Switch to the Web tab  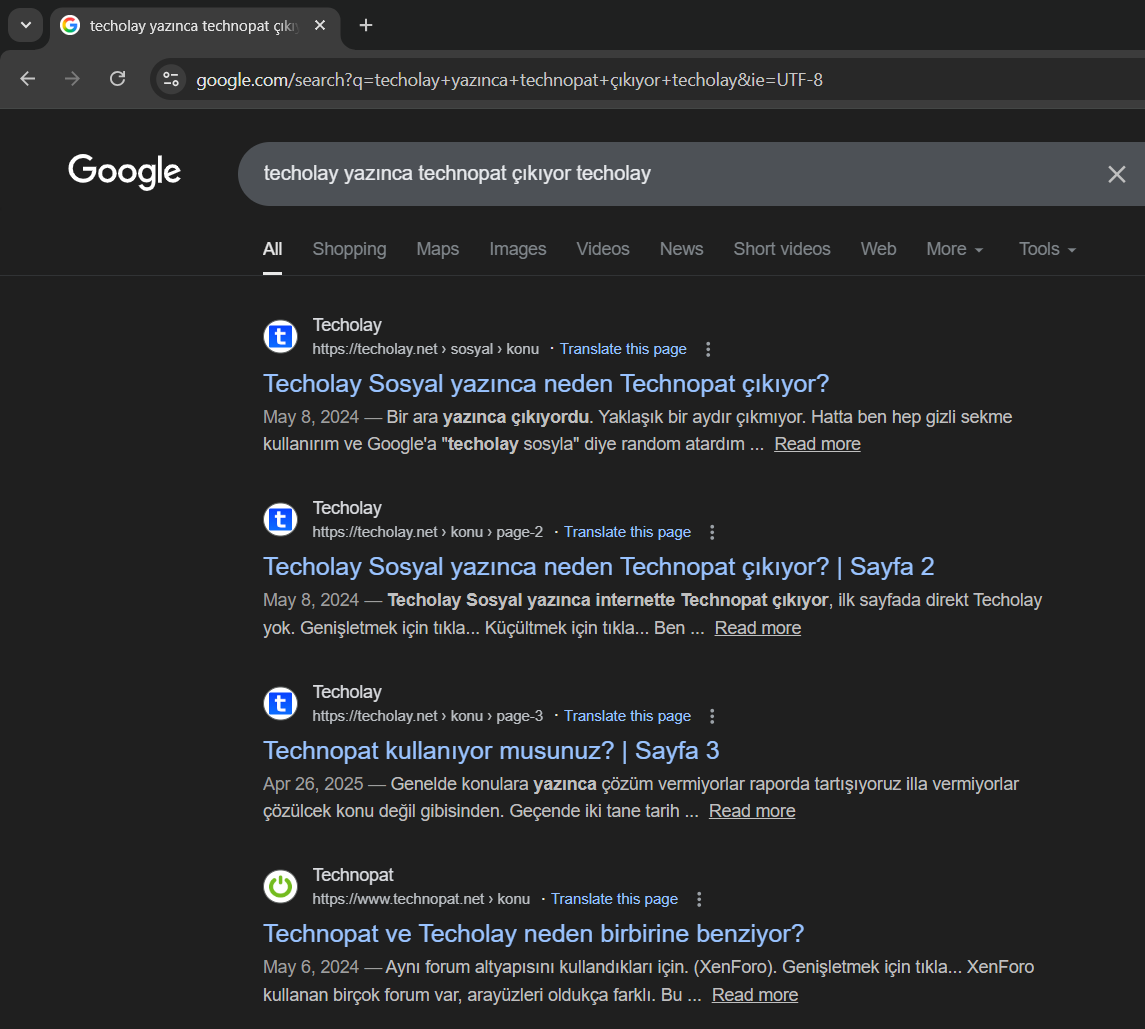(x=878, y=249)
